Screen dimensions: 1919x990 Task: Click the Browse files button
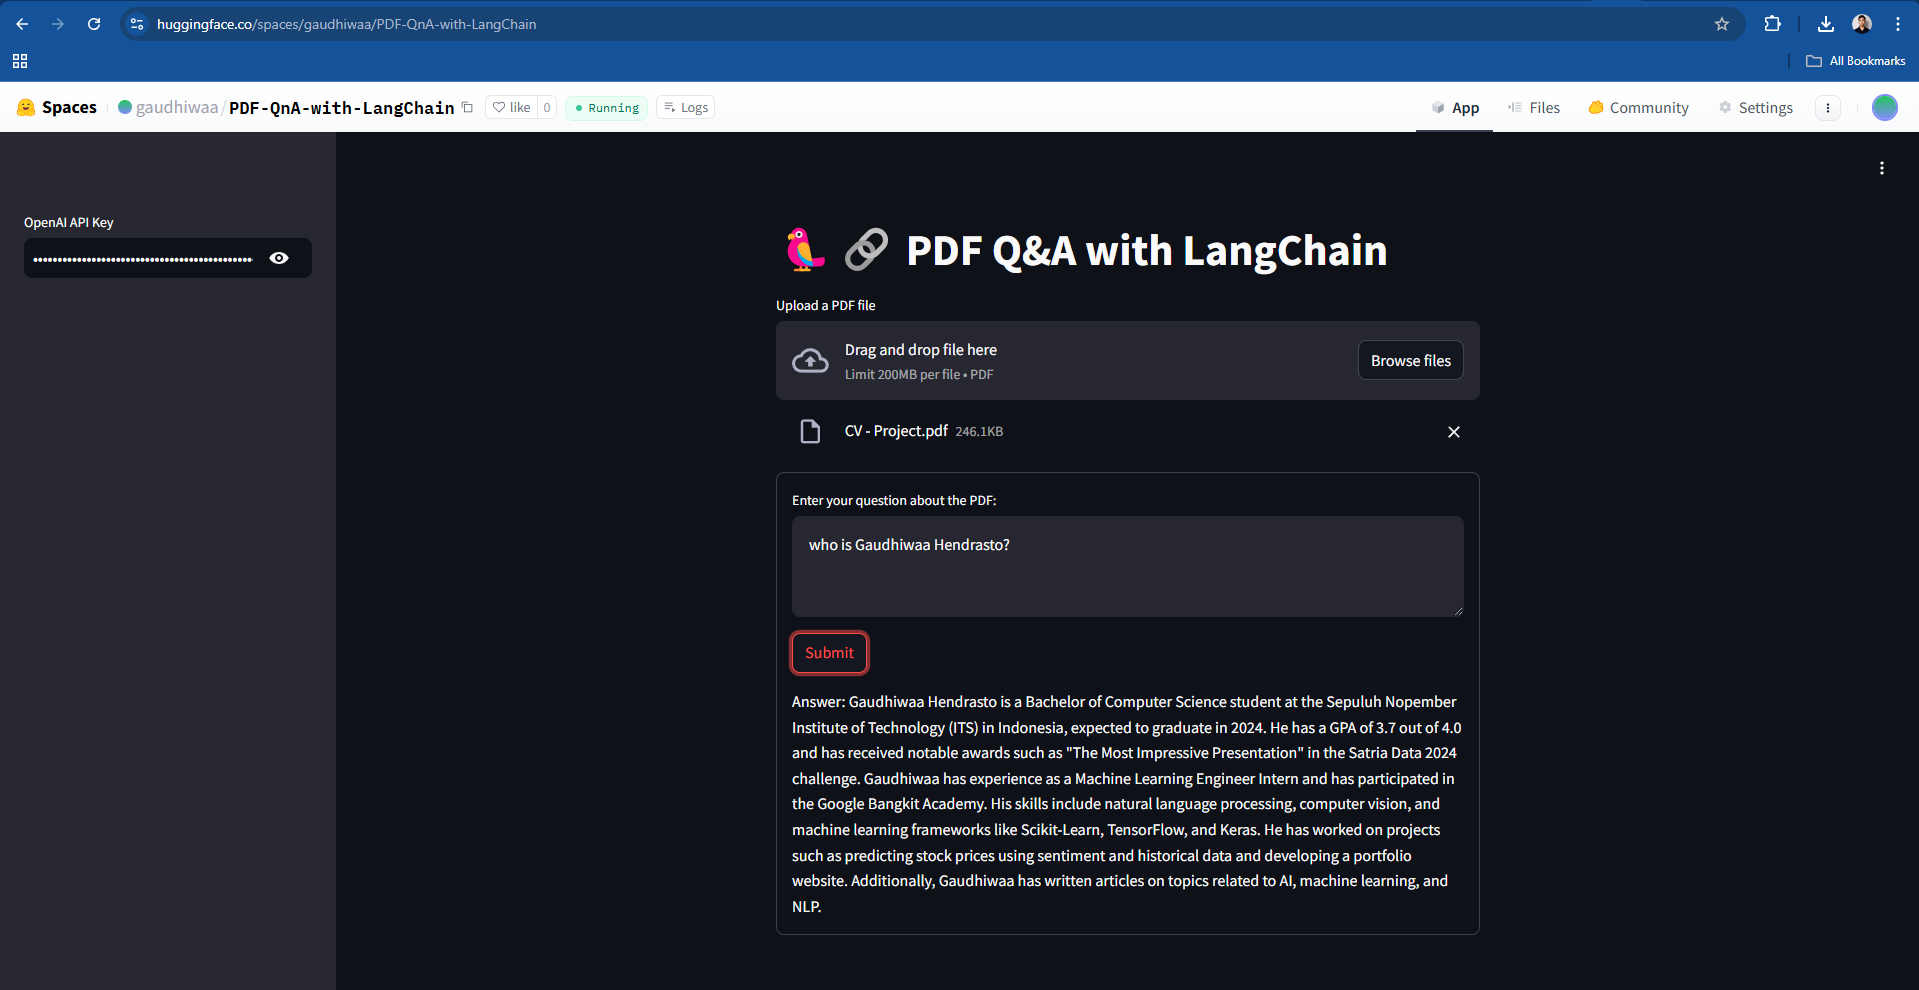coord(1410,361)
